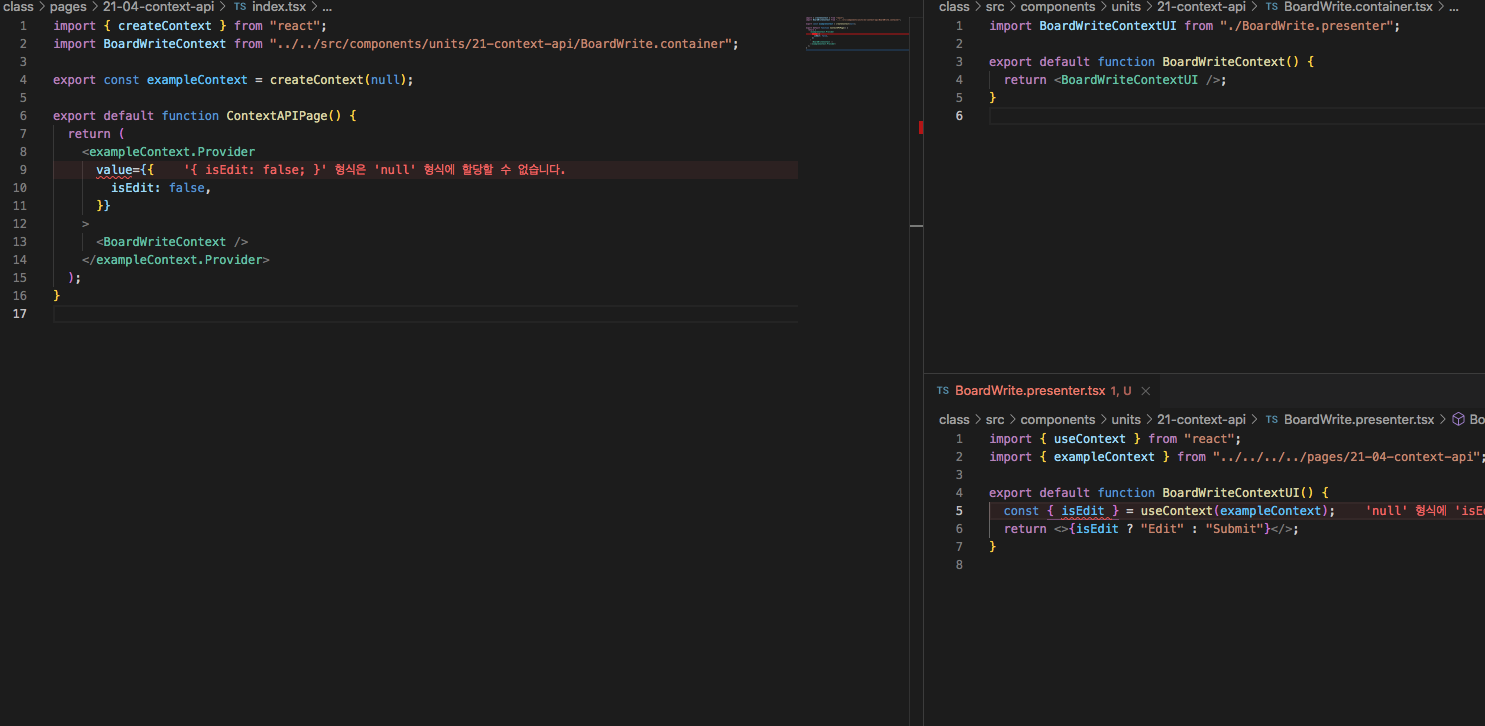Open the 'src' breadcrumb in container pane

(x=994, y=7)
